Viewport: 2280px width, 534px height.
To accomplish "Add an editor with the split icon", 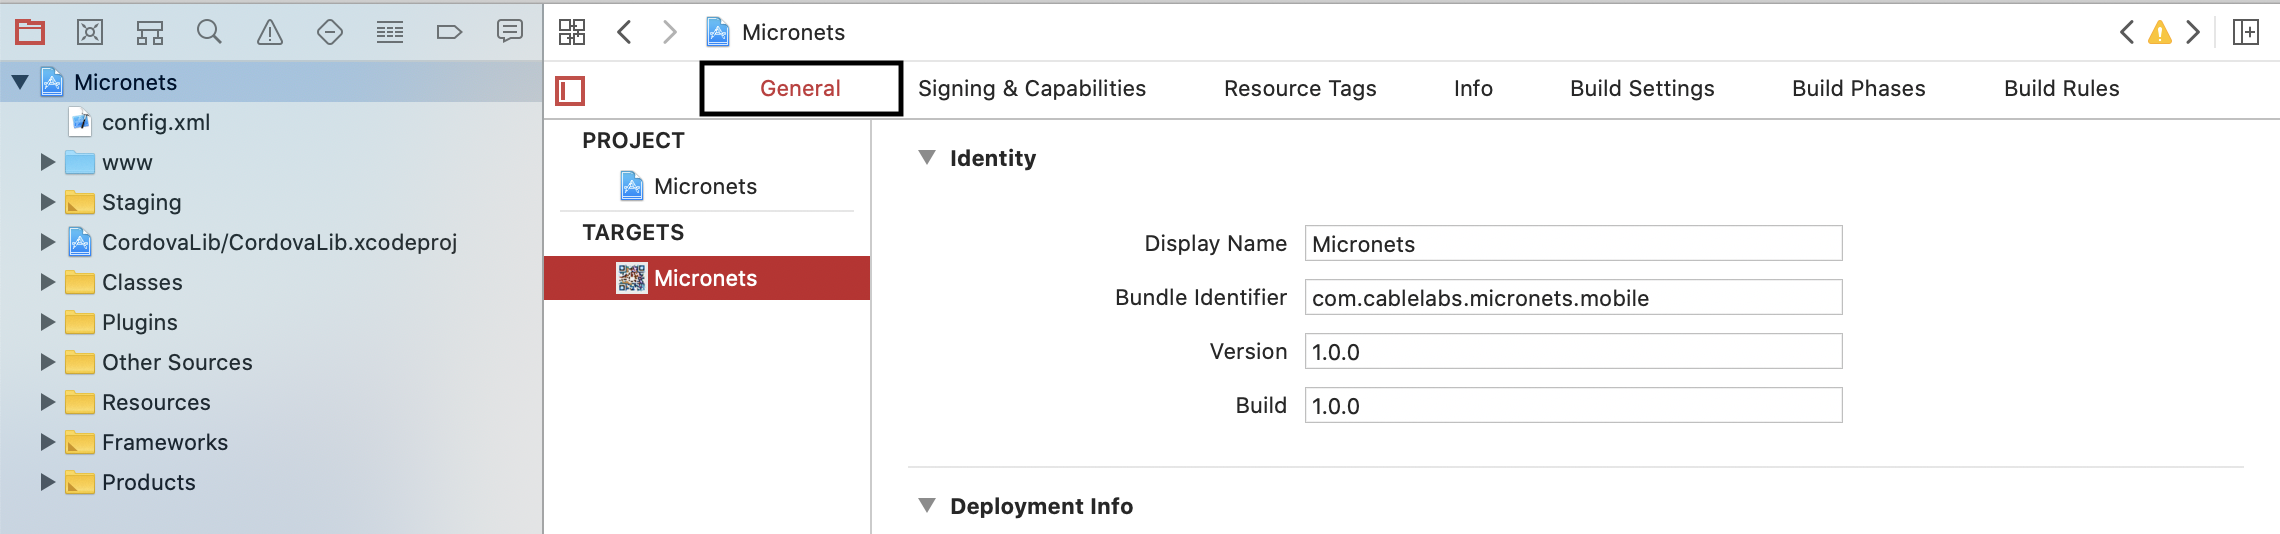I will tap(2246, 32).
